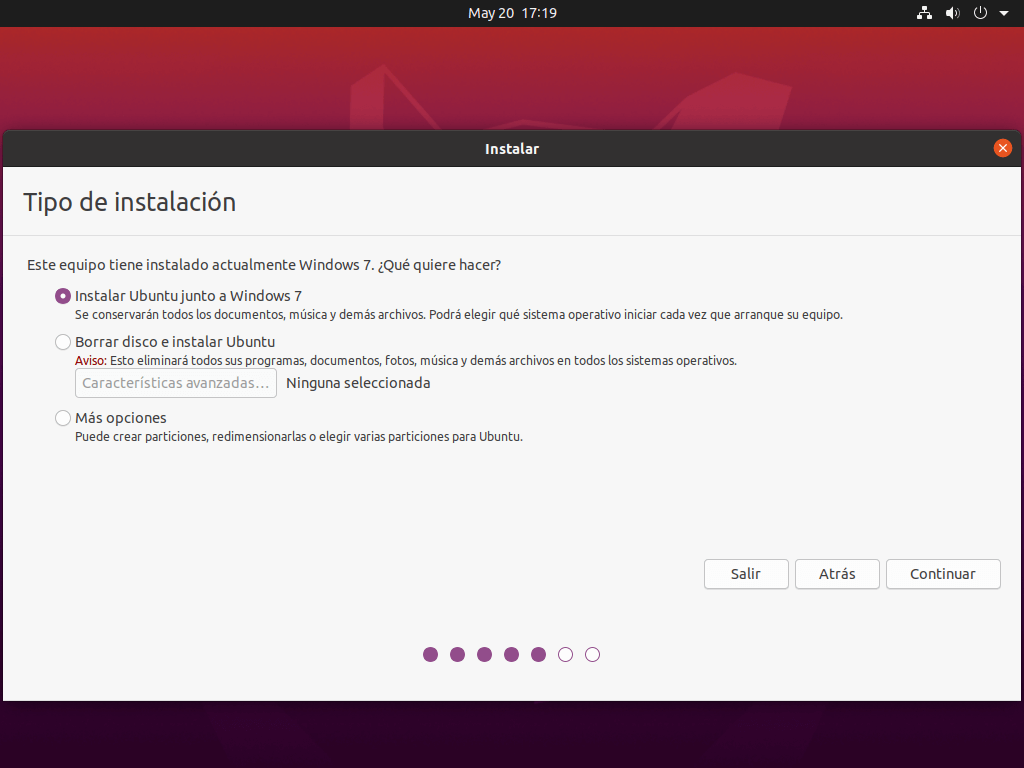Image resolution: width=1024 pixels, height=768 pixels.
Task: Click the first filled progress dot
Action: point(431,655)
